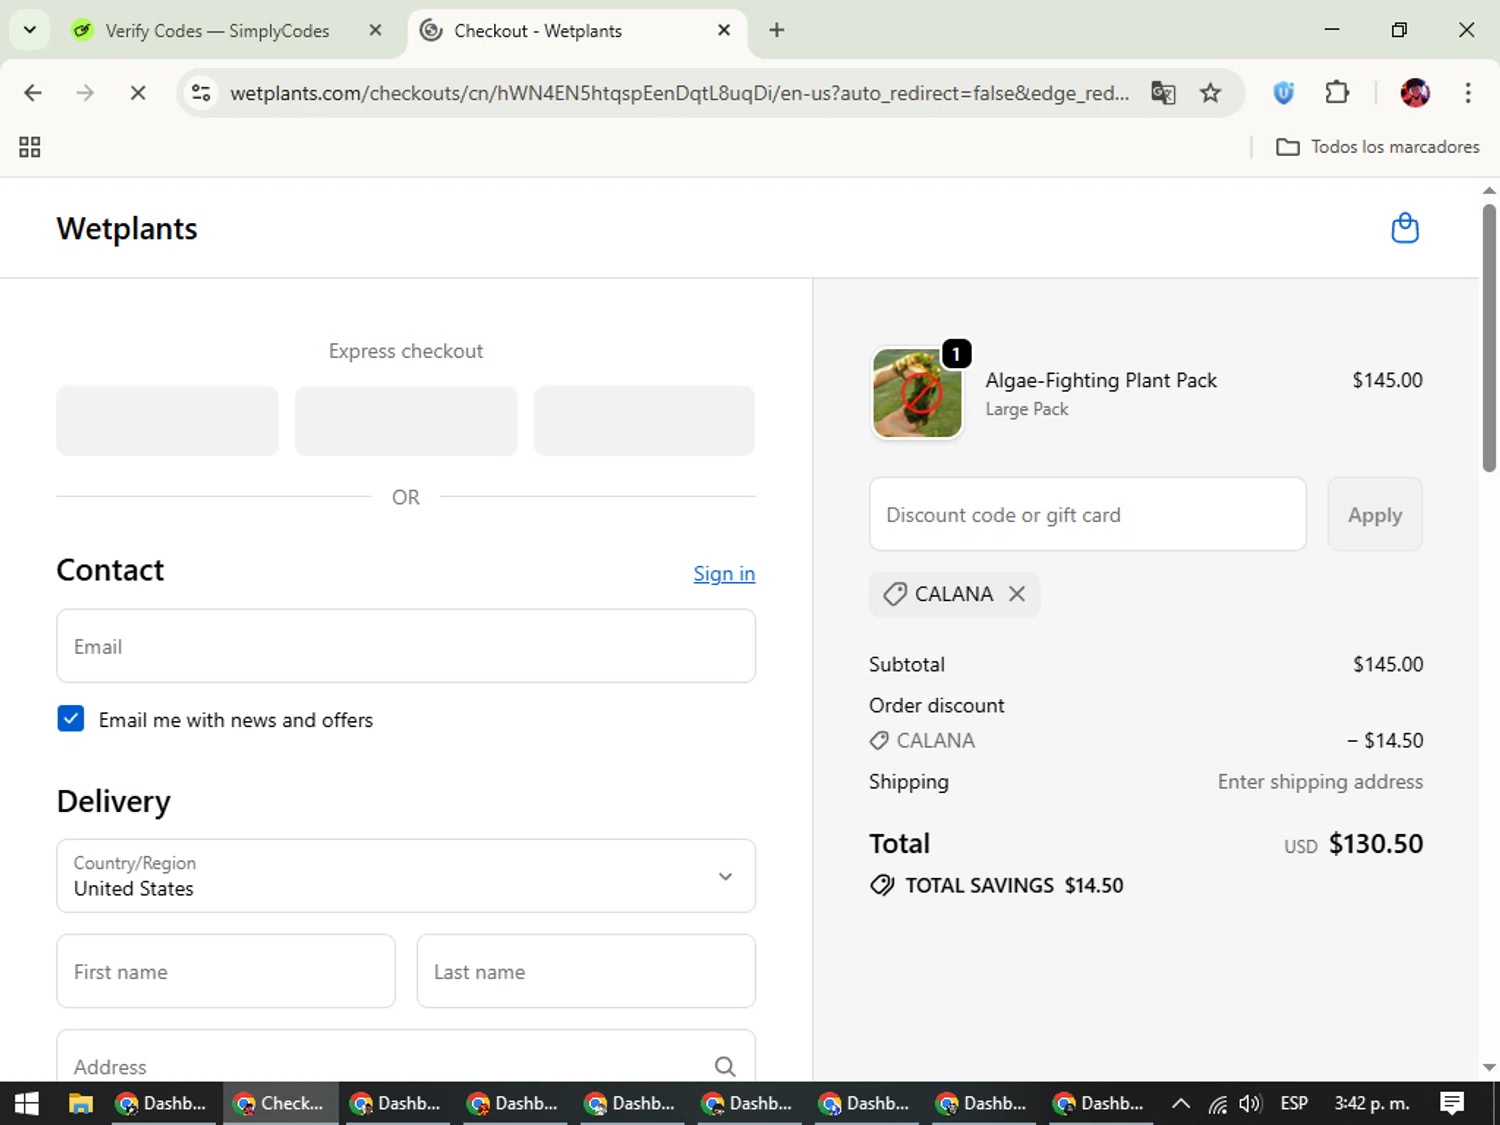1500x1125 pixels.
Task: Show hidden system tray icons
Action: click(x=1180, y=1104)
